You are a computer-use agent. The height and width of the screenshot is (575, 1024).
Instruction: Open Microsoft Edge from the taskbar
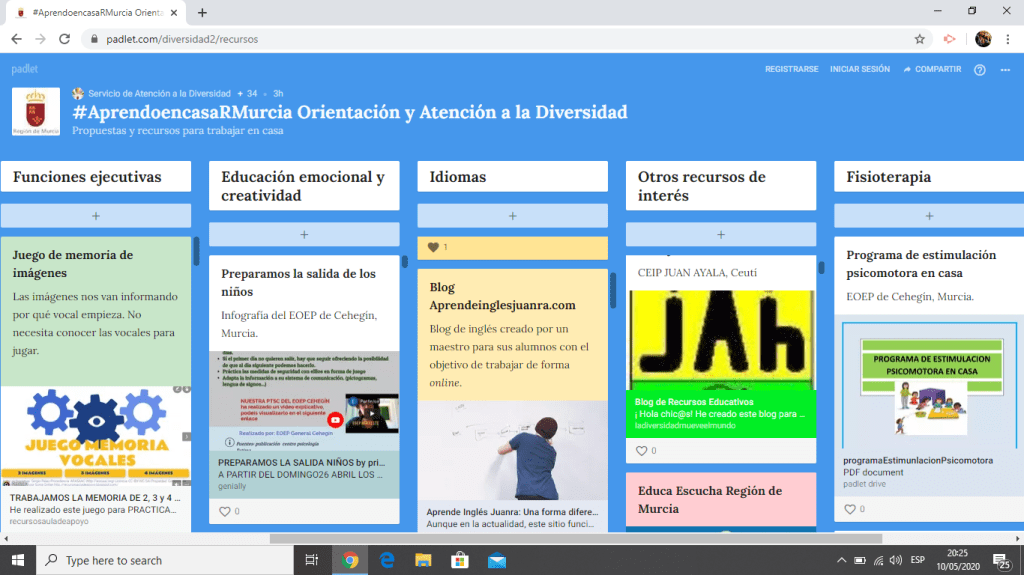tap(386, 560)
